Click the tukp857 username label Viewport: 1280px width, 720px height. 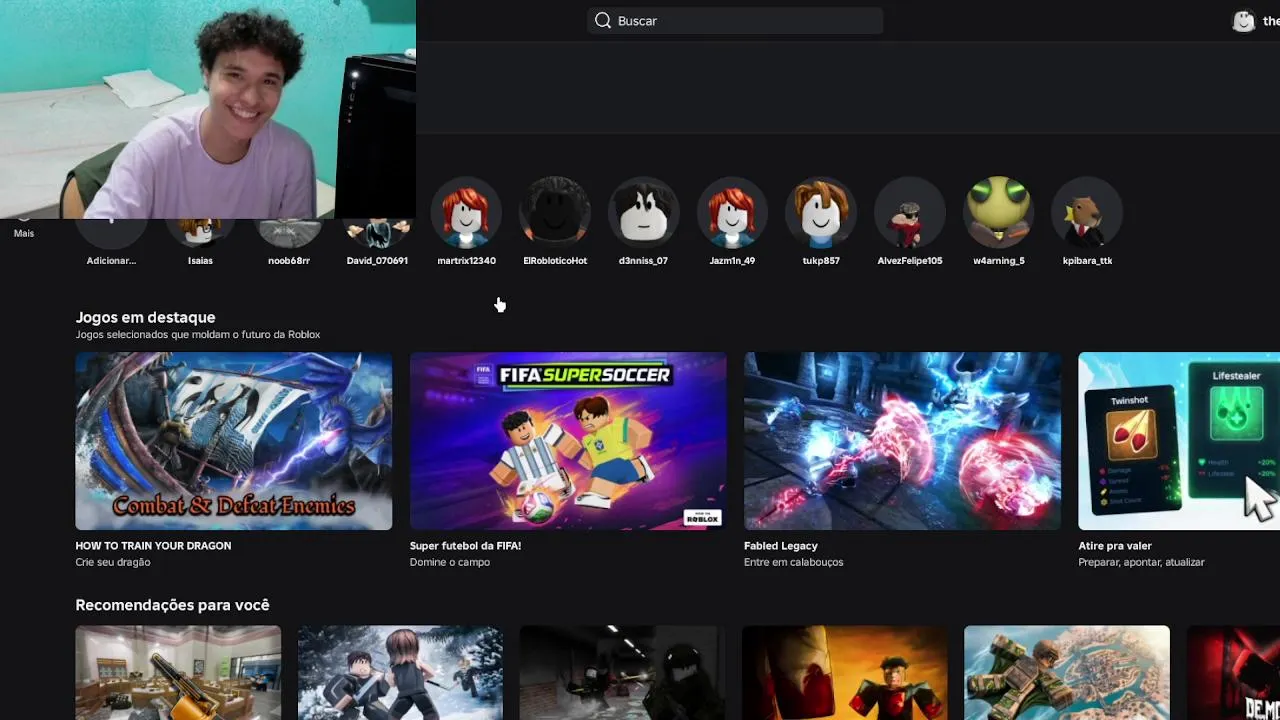(x=821, y=261)
